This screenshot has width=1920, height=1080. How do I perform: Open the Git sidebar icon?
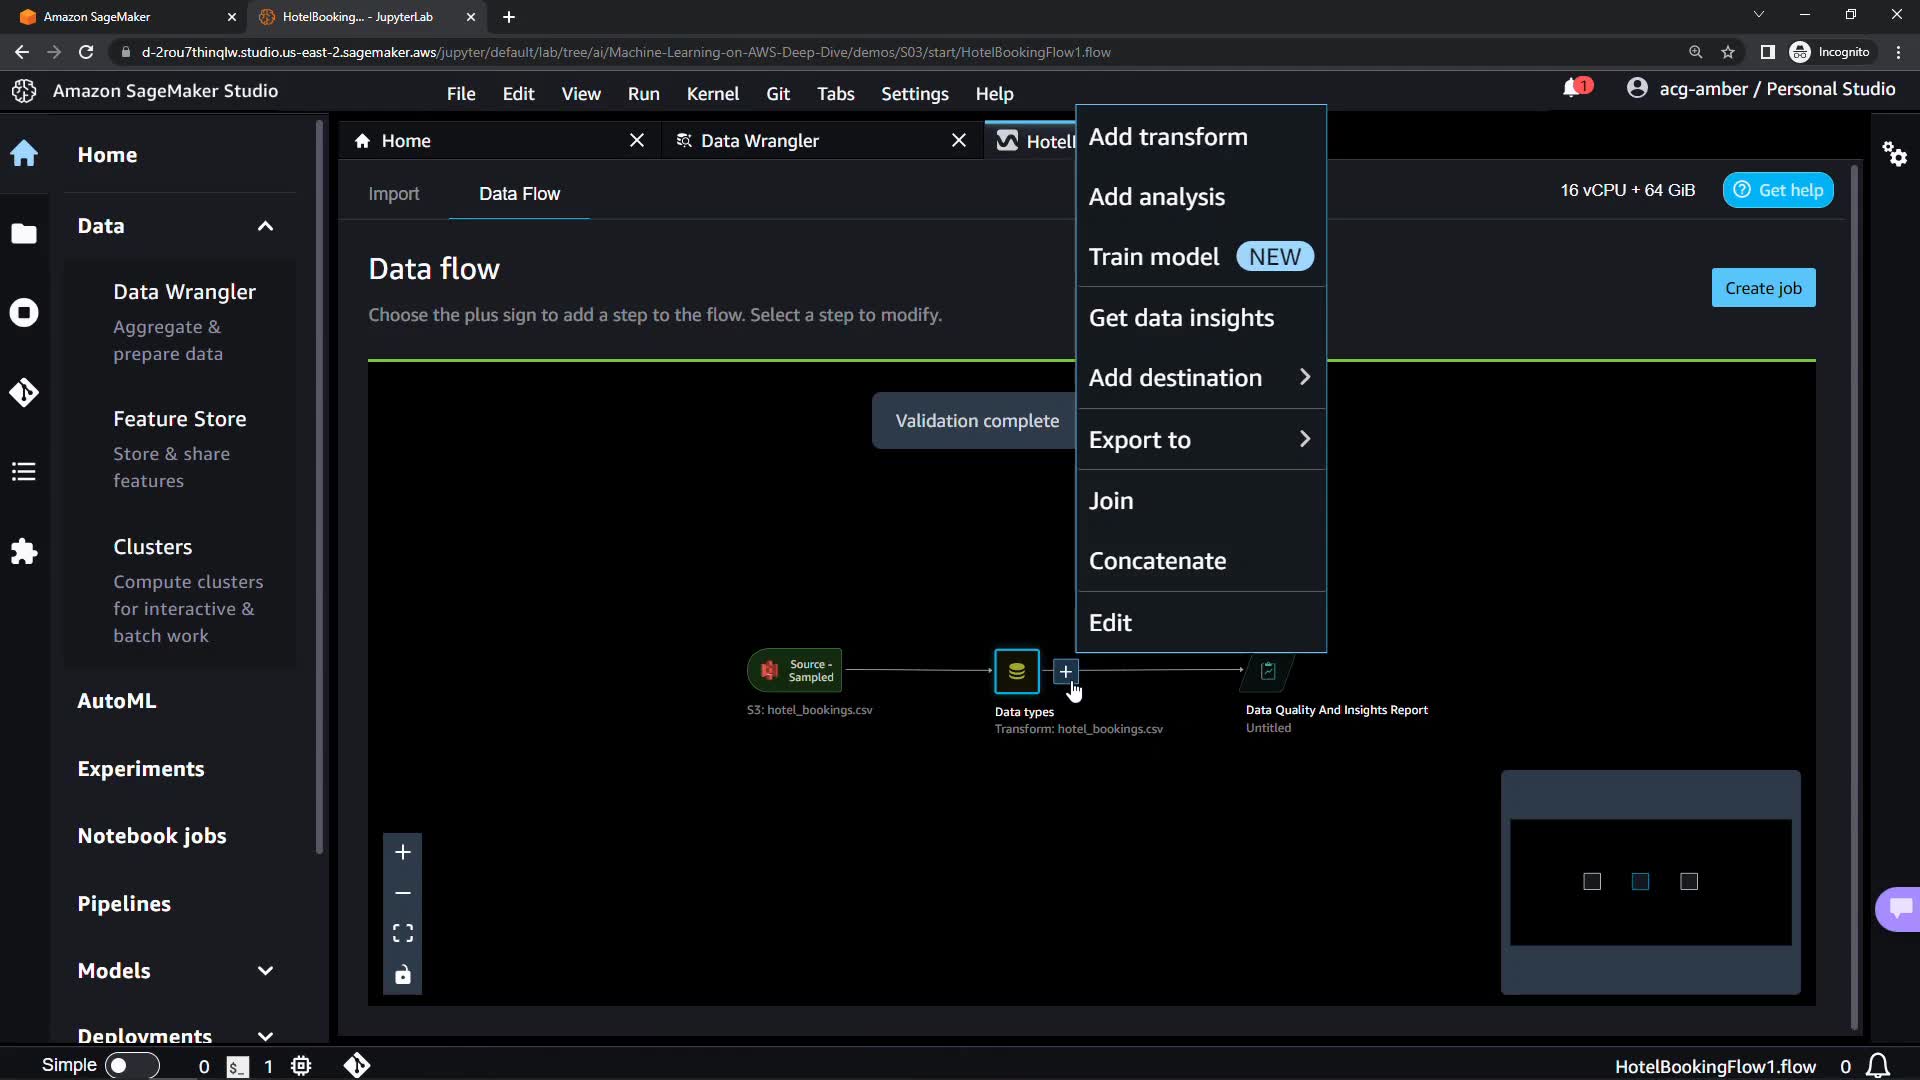[24, 392]
